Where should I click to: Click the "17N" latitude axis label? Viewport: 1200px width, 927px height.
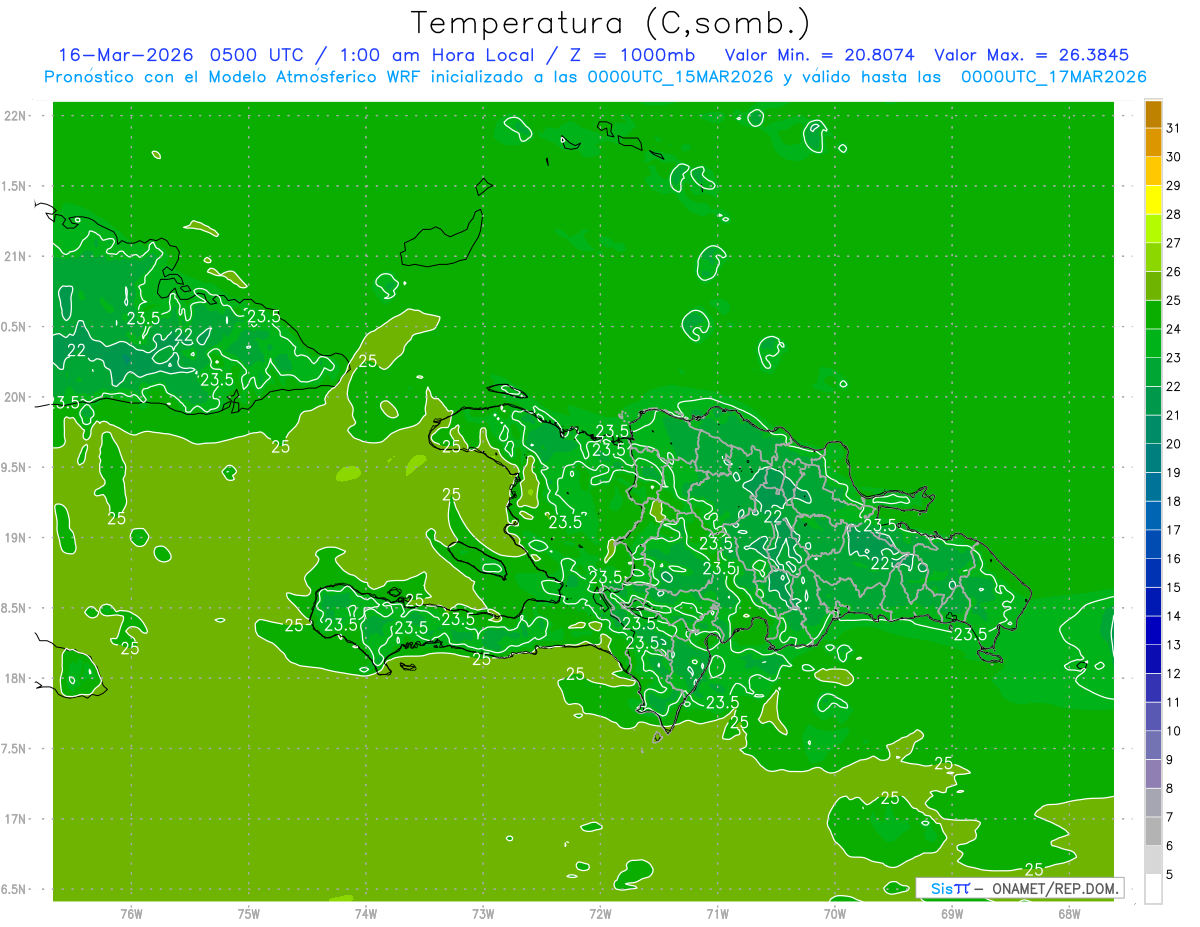(x=17, y=819)
